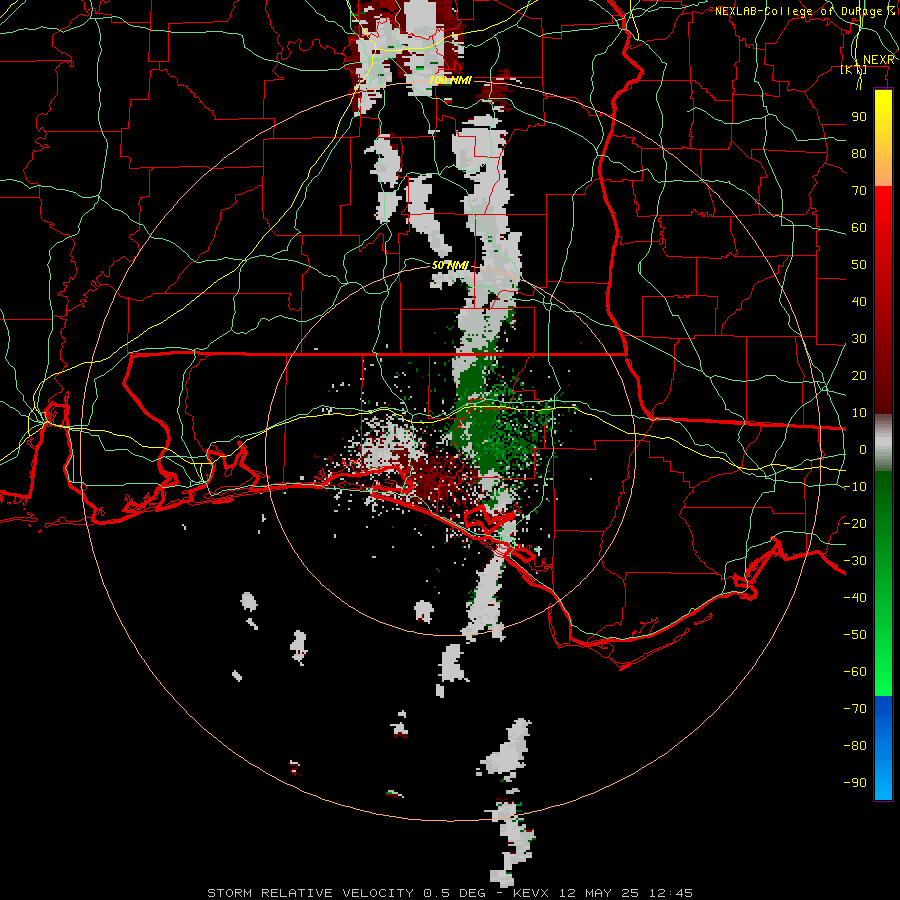Screen dimensions: 900x900
Task: Select the -40 scale label
Action: click(x=855, y=598)
